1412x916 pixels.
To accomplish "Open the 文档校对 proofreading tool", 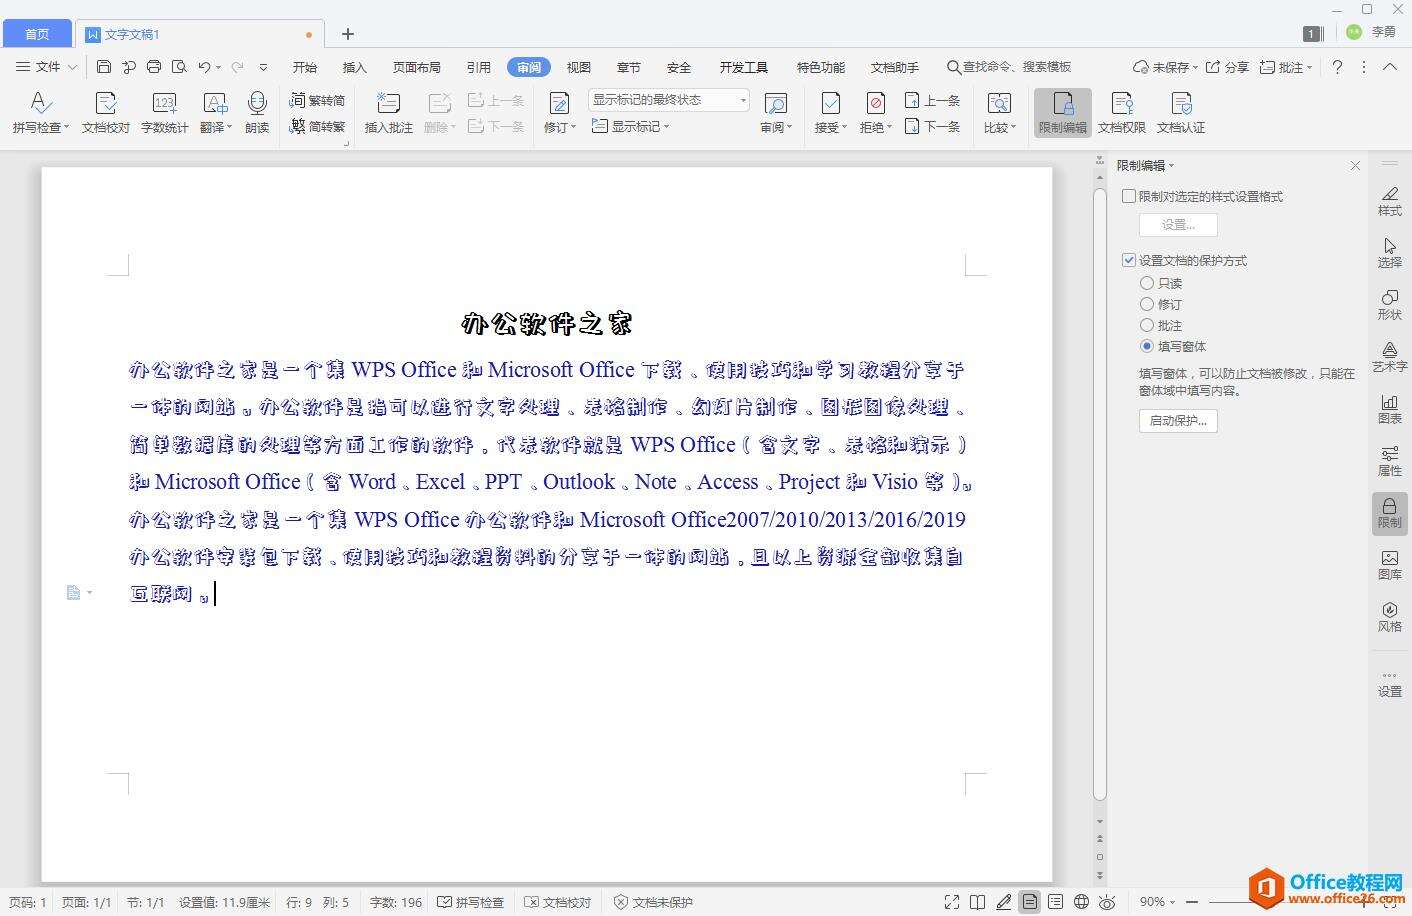I will point(105,112).
